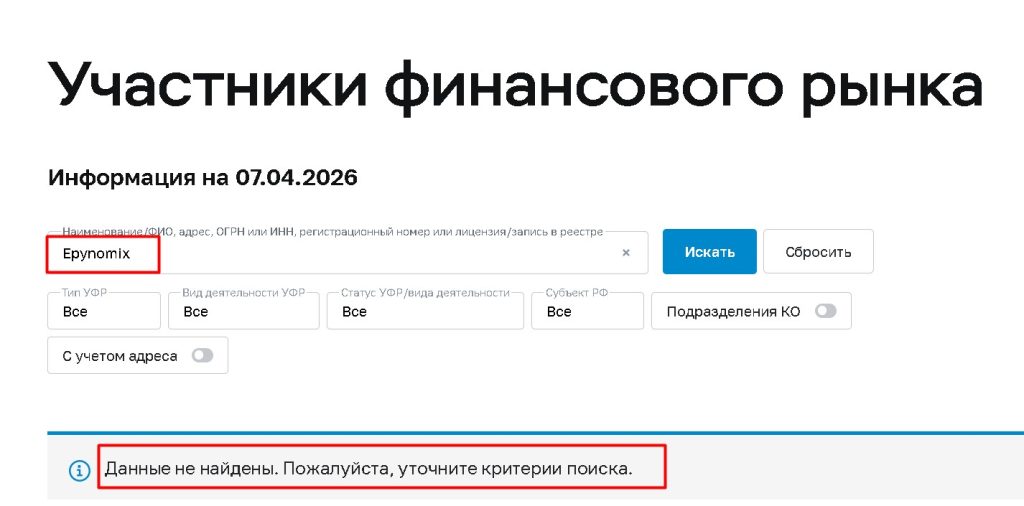Viewport: 1024px width, 506px height.
Task: Open the Тип УФР dropdown
Action: coord(104,311)
